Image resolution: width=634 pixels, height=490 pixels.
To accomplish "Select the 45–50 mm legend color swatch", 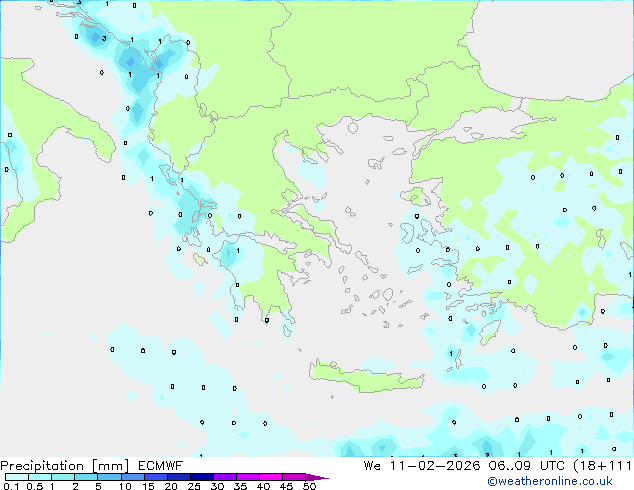I will [294, 477].
